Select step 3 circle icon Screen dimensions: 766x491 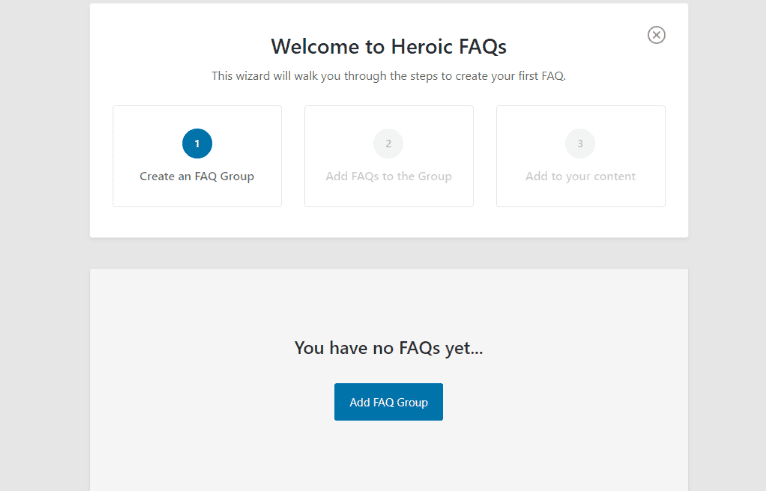pyautogui.click(x=580, y=144)
